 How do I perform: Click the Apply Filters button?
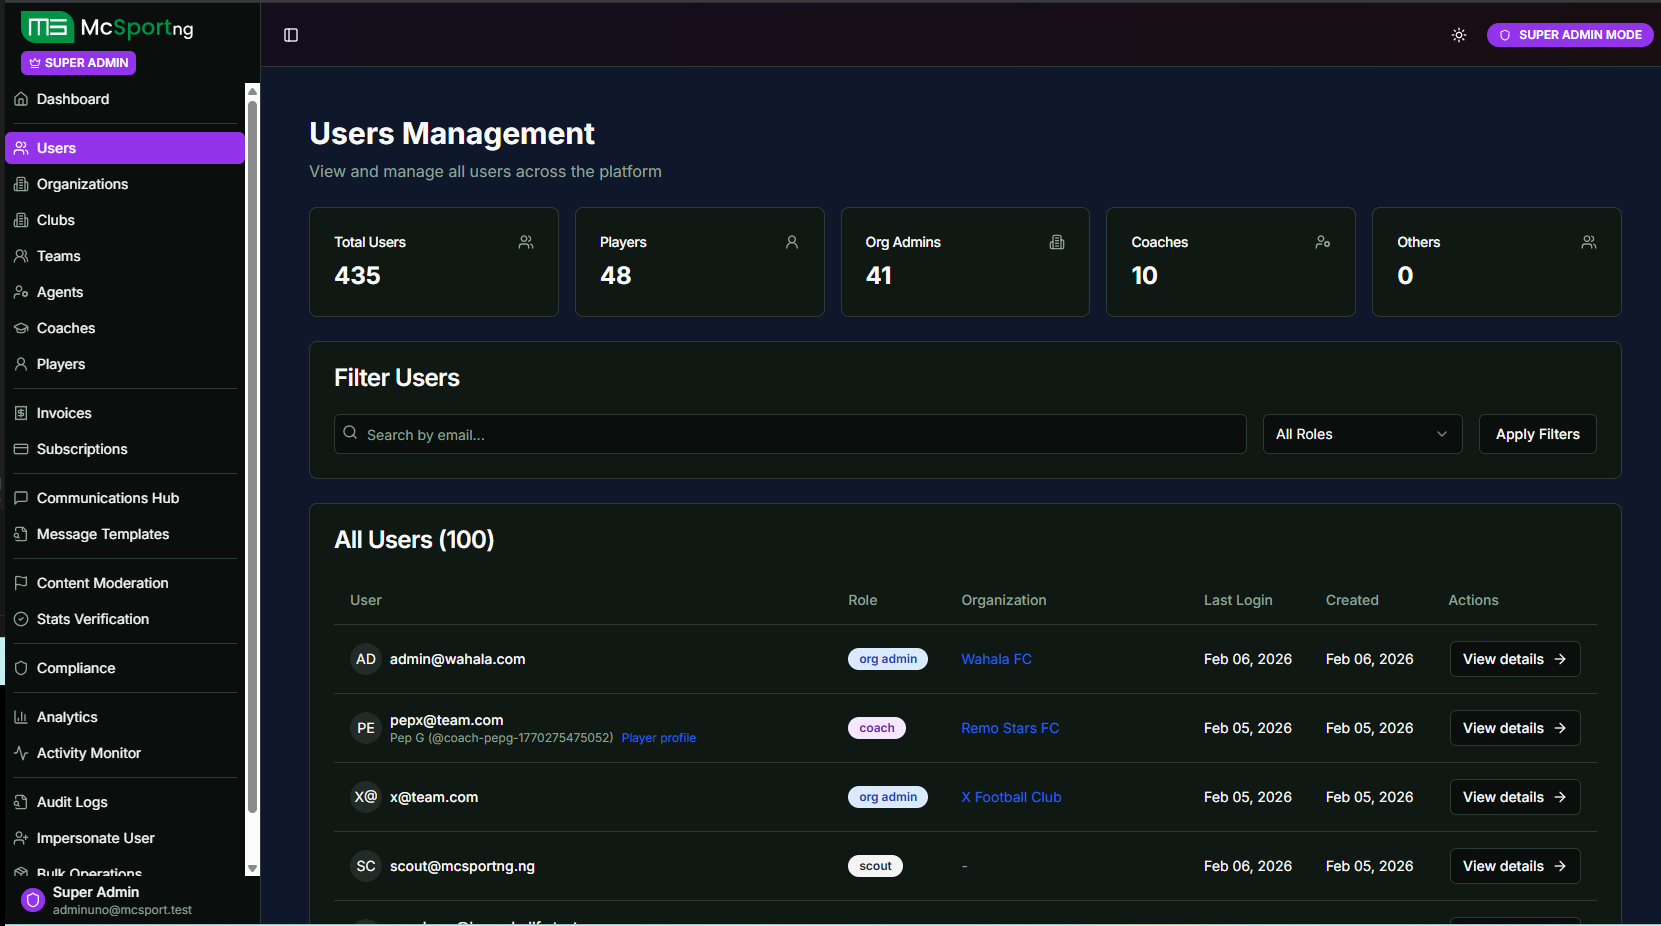(1537, 434)
